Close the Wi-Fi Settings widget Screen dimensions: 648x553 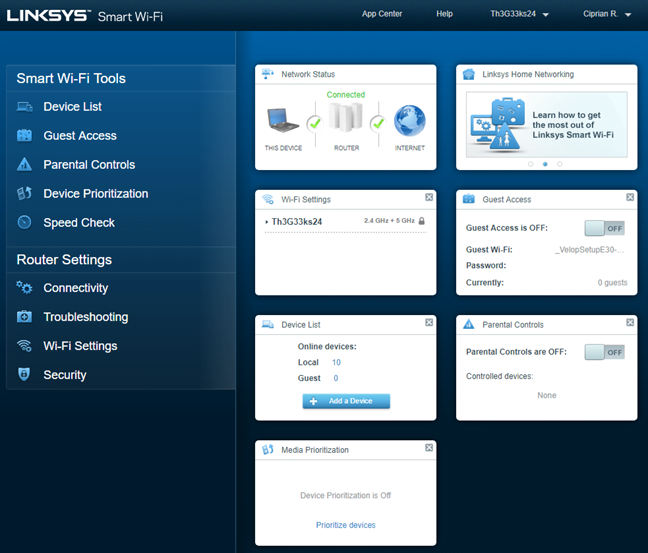[429, 197]
